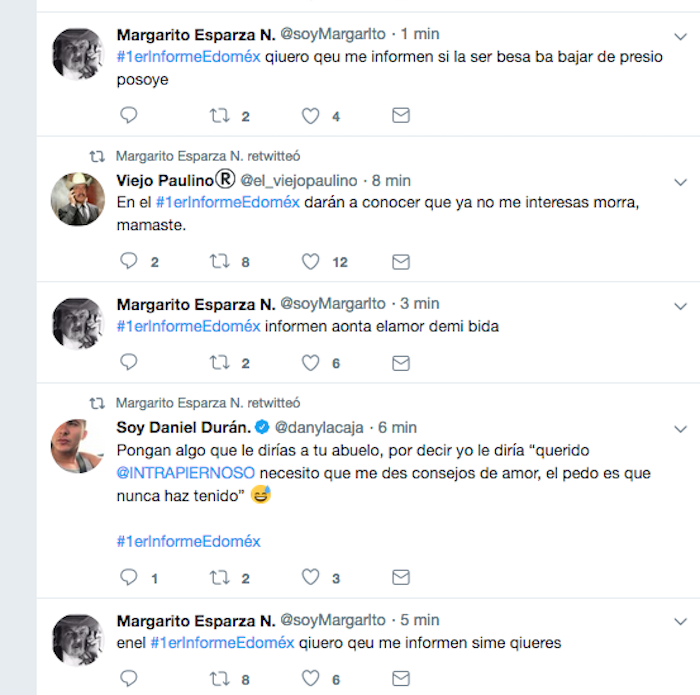Open Soy Daniel Durán's profile picture
Viewport: 700px width, 695px height.
tap(77, 447)
